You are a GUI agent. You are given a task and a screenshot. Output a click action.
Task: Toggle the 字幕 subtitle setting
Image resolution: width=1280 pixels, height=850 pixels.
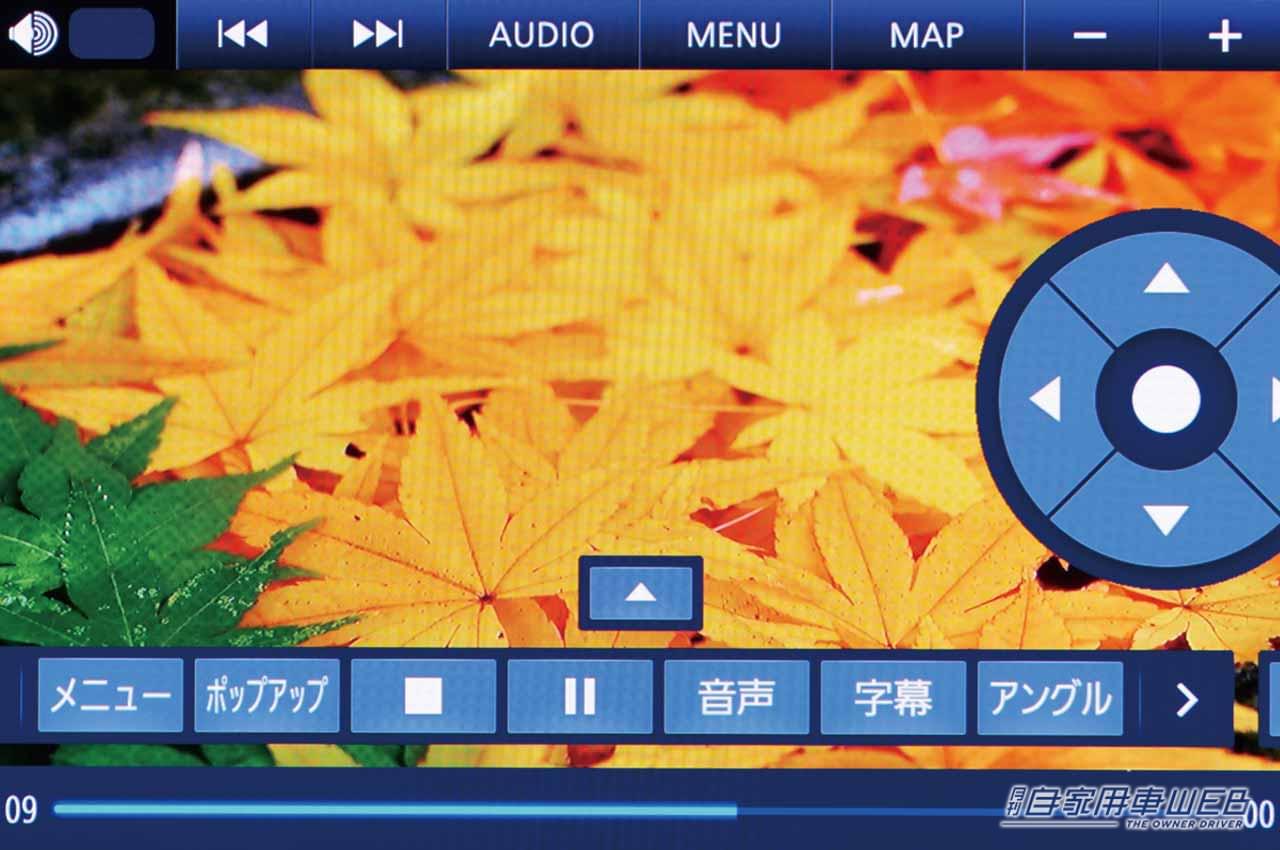pos(893,696)
